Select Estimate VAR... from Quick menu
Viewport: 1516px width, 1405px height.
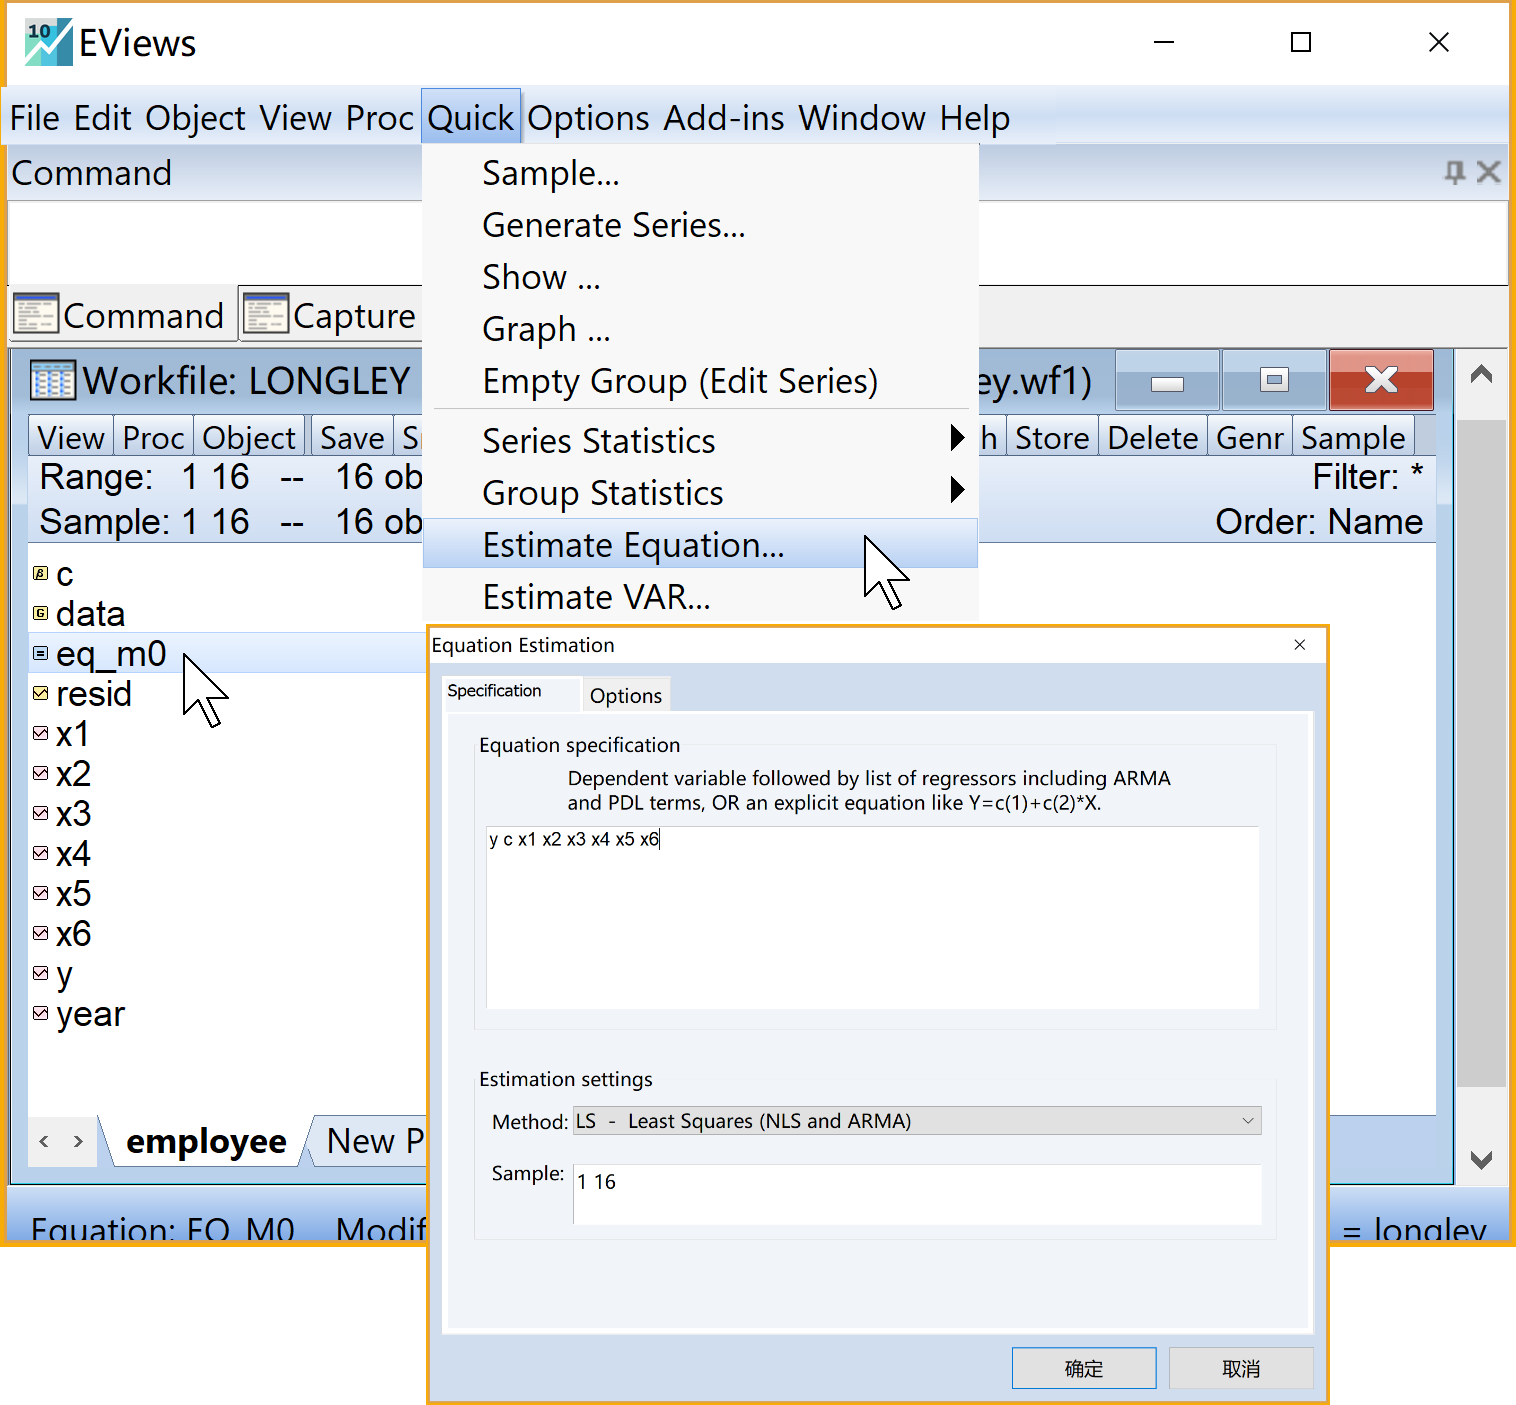pos(596,597)
